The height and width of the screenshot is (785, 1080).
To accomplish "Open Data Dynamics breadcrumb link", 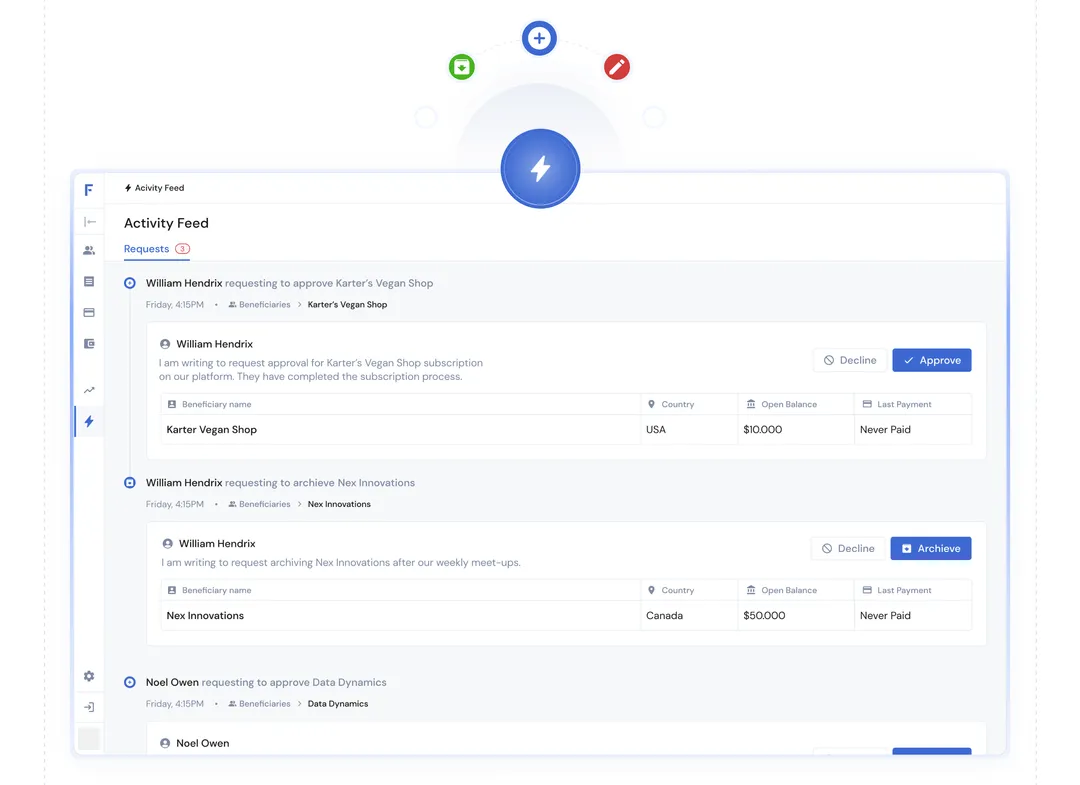I will point(338,704).
